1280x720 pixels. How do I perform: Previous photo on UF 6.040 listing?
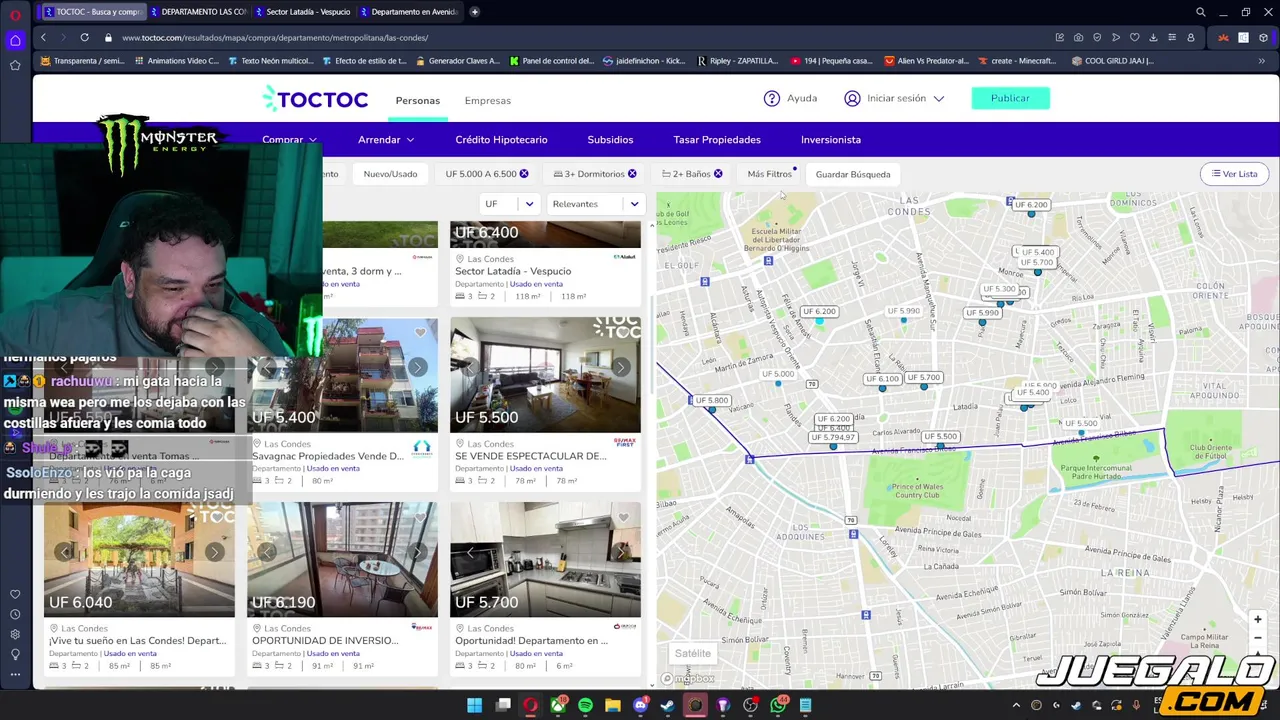[65, 552]
